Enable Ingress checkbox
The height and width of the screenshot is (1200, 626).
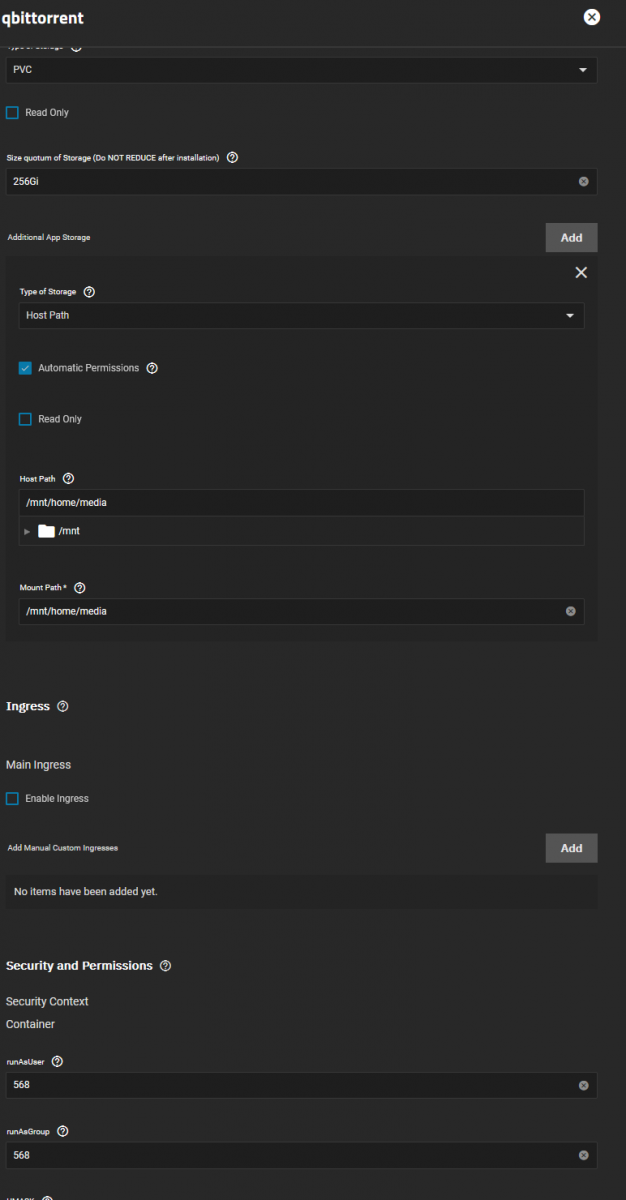(12, 799)
